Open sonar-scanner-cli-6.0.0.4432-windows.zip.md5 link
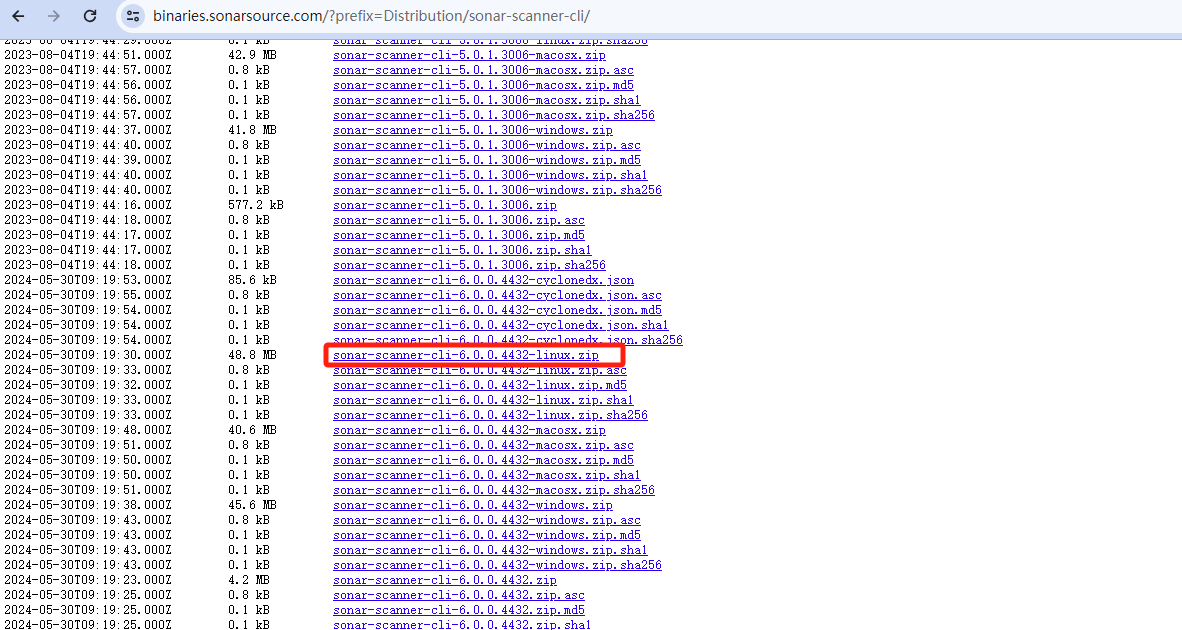The height and width of the screenshot is (630, 1182). coord(487,536)
